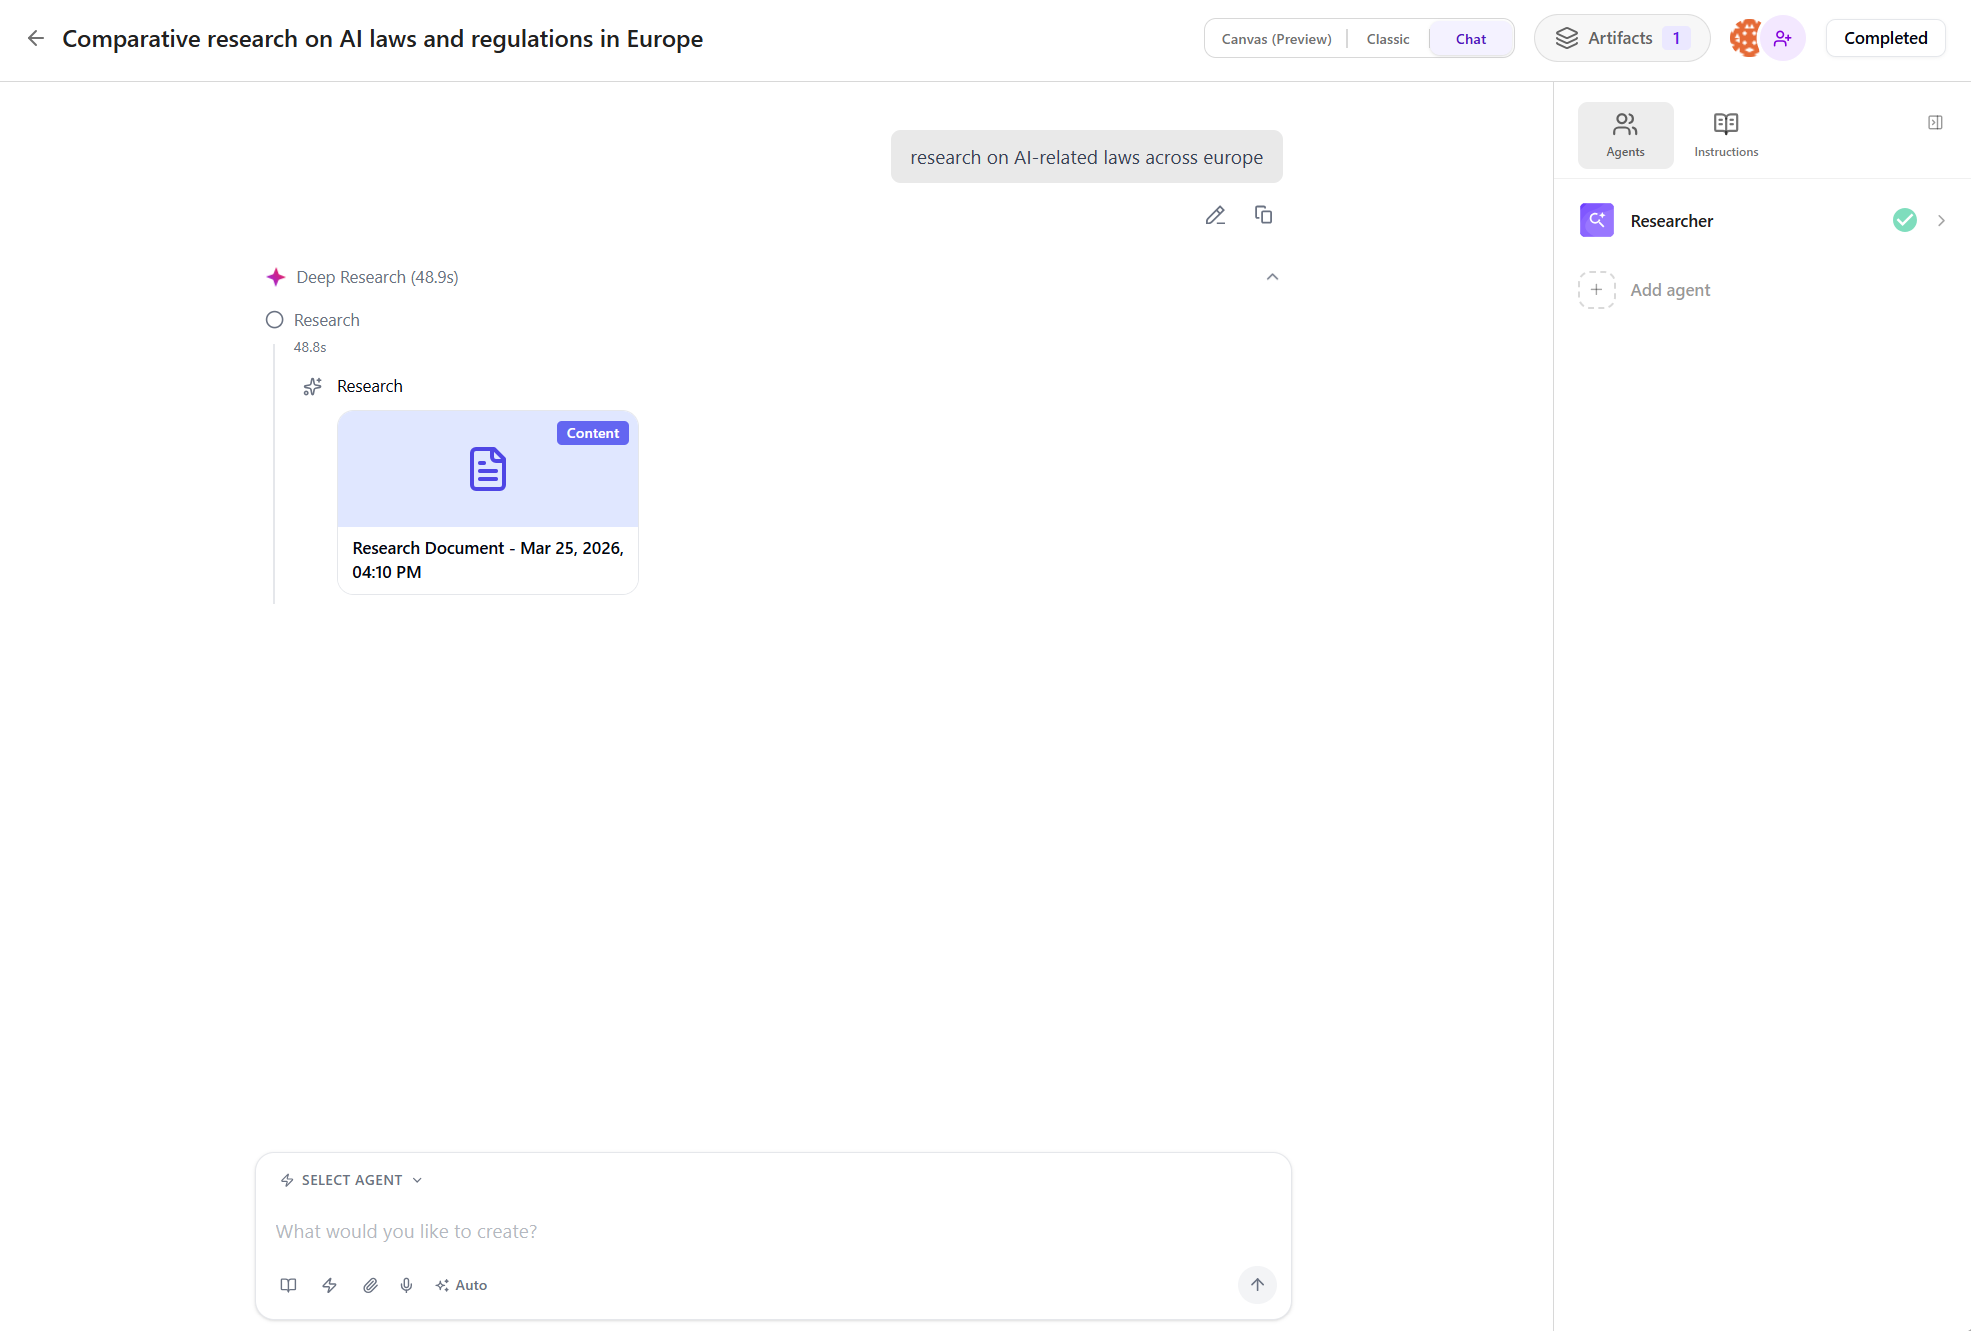Click the lightning quick-action icon in composer

[x=329, y=1285]
